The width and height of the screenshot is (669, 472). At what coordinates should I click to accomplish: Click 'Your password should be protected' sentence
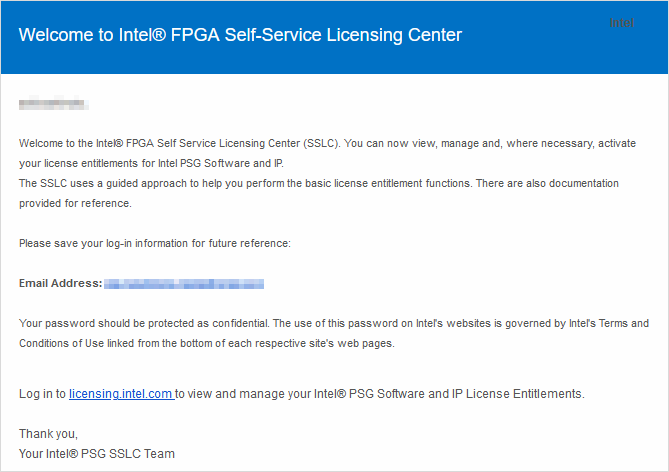point(144,323)
